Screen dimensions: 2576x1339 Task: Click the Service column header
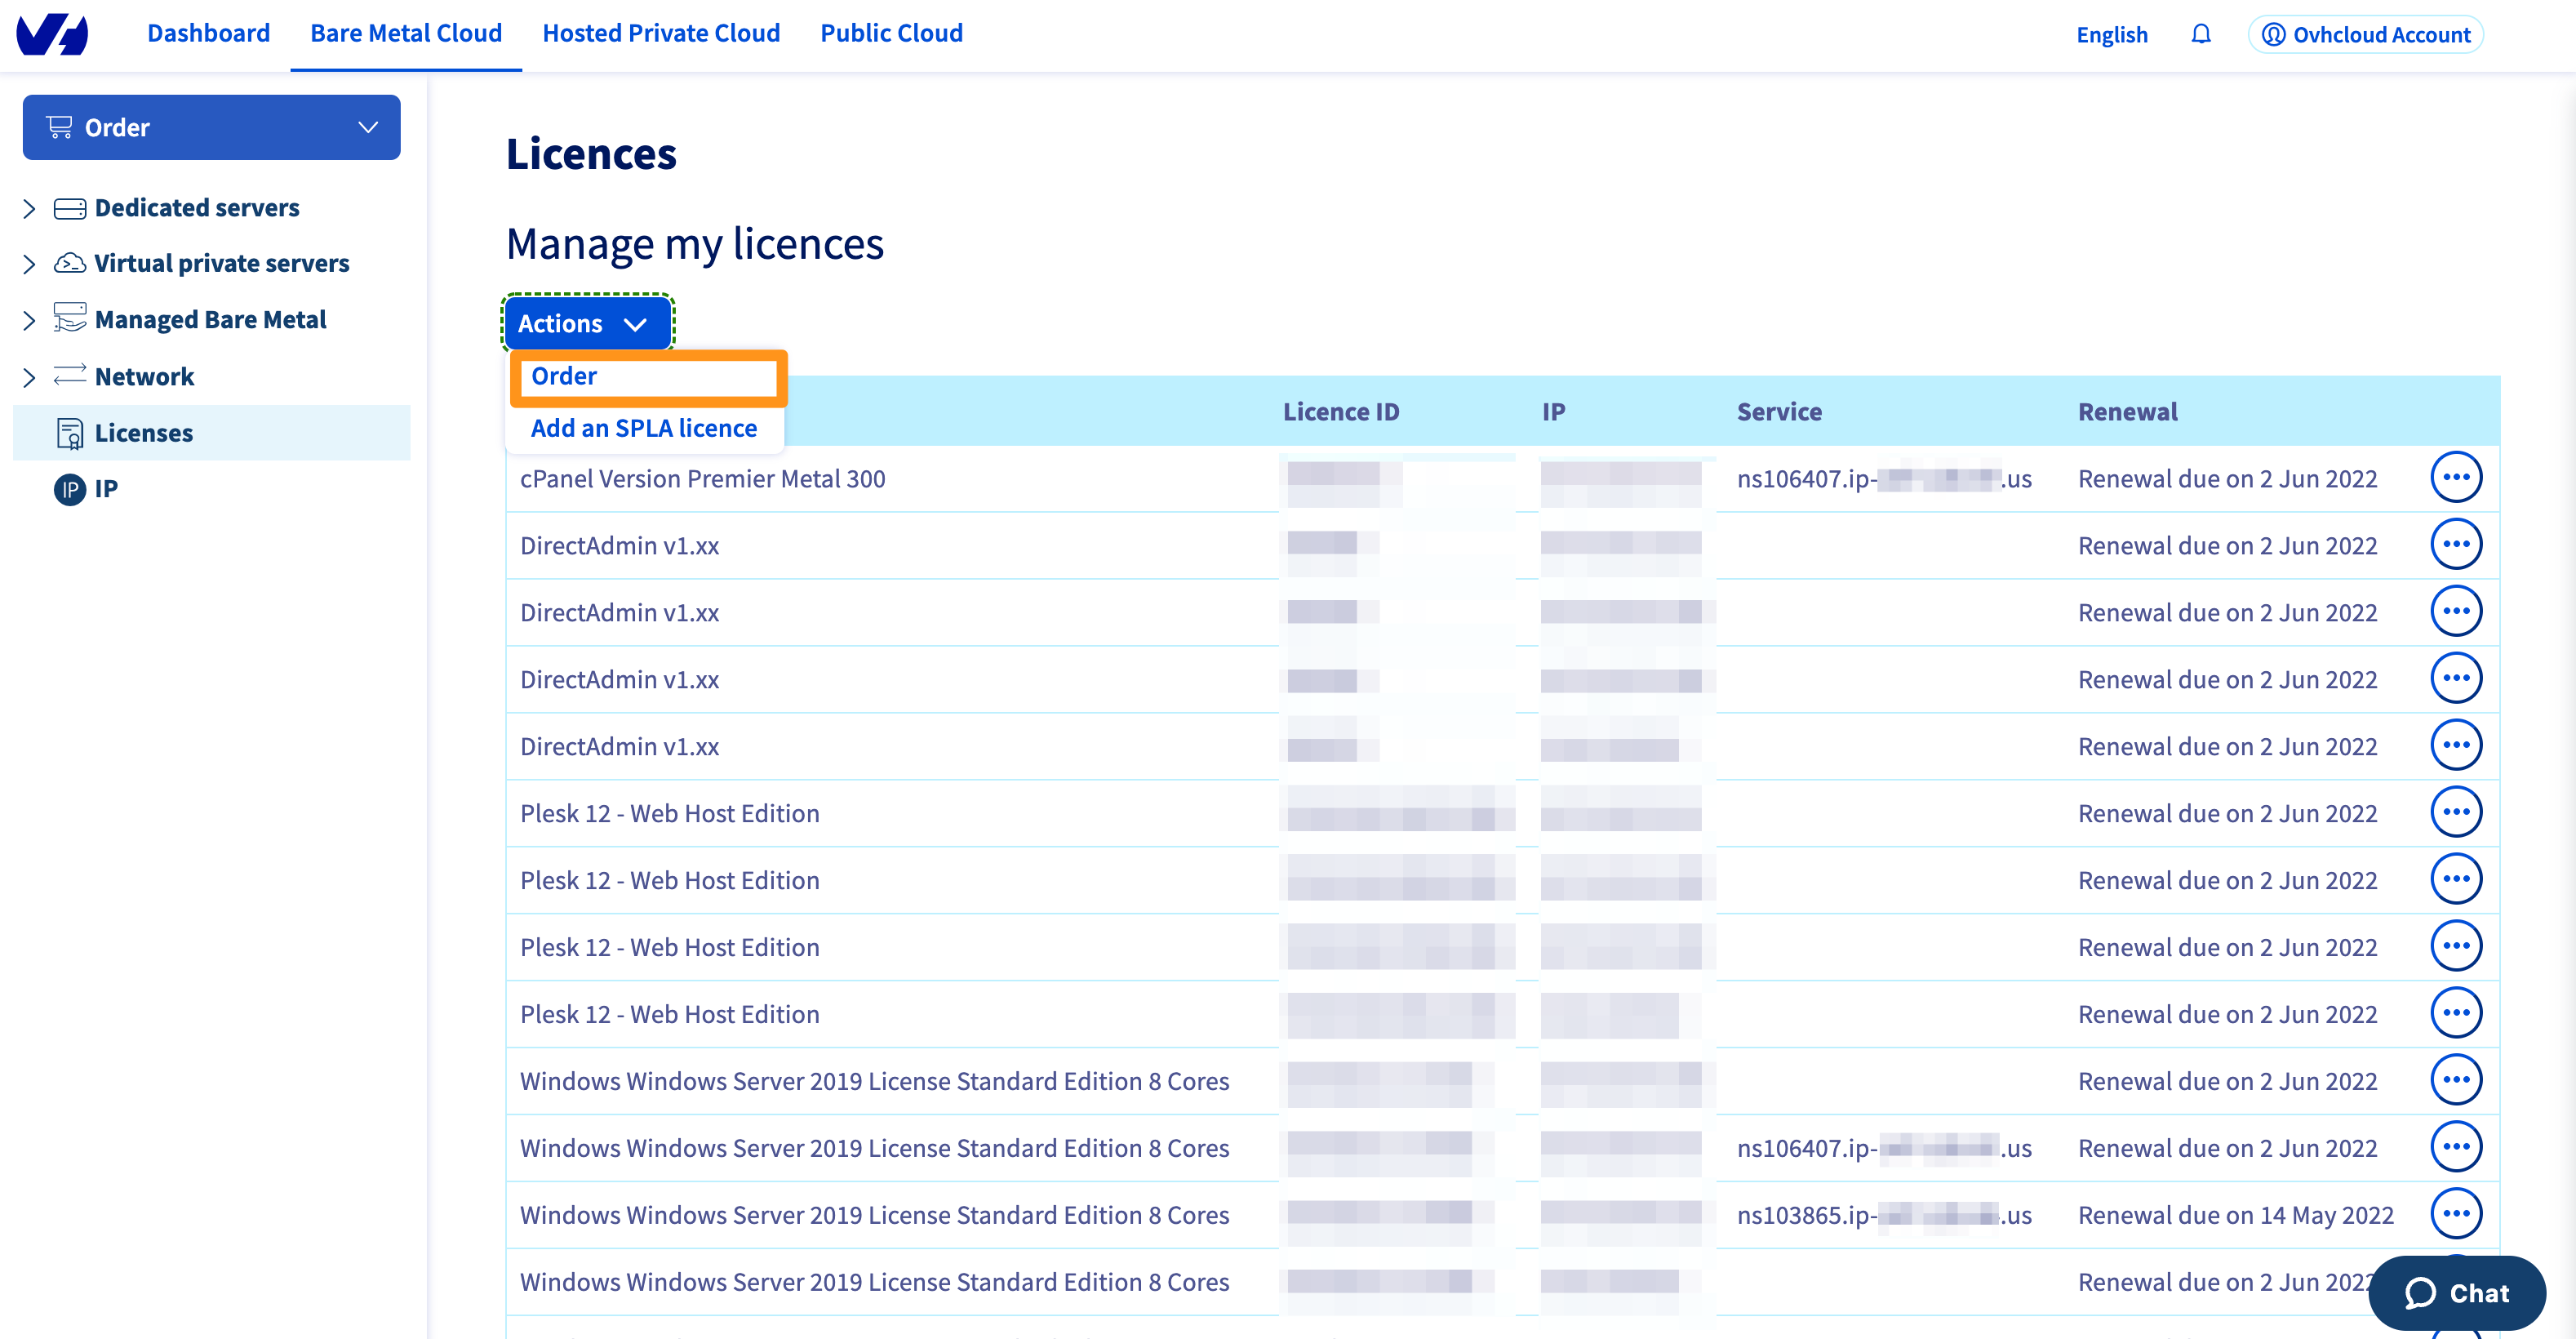tap(1778, 412)
